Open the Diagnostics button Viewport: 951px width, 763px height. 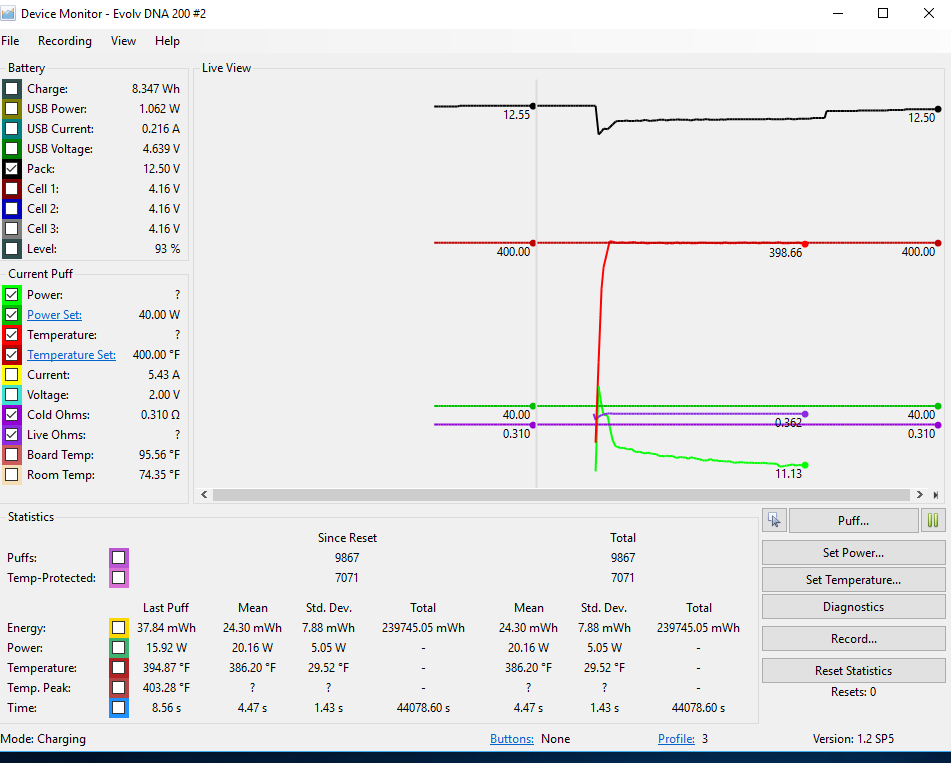click(x=853, y=607)
